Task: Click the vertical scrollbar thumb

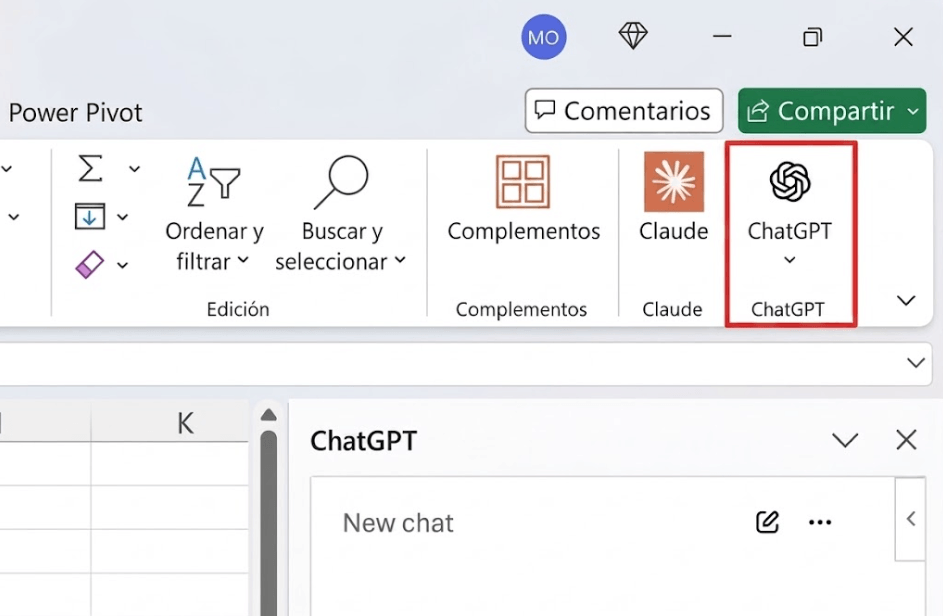Action: click(269, 522)
